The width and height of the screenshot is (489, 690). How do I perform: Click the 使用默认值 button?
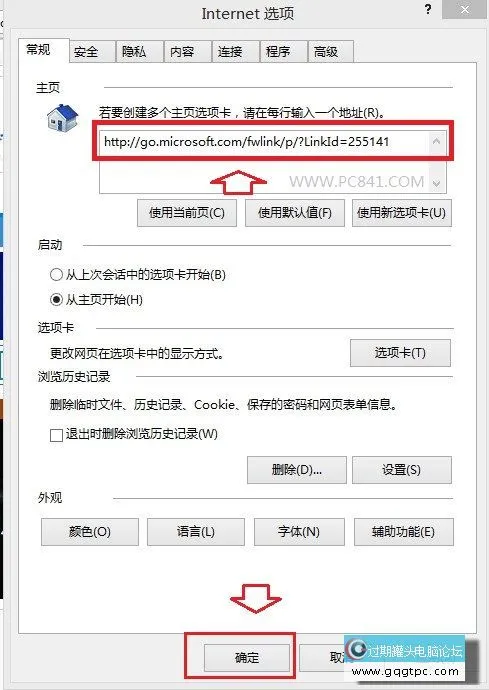[294, 213]
